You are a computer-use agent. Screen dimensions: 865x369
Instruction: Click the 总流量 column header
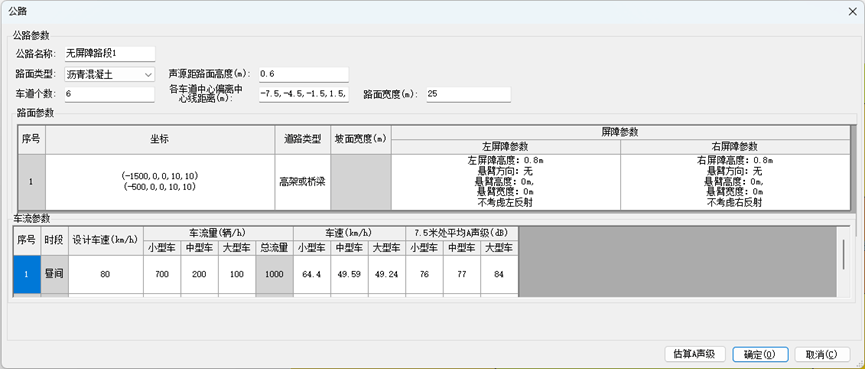coord(275,248)
